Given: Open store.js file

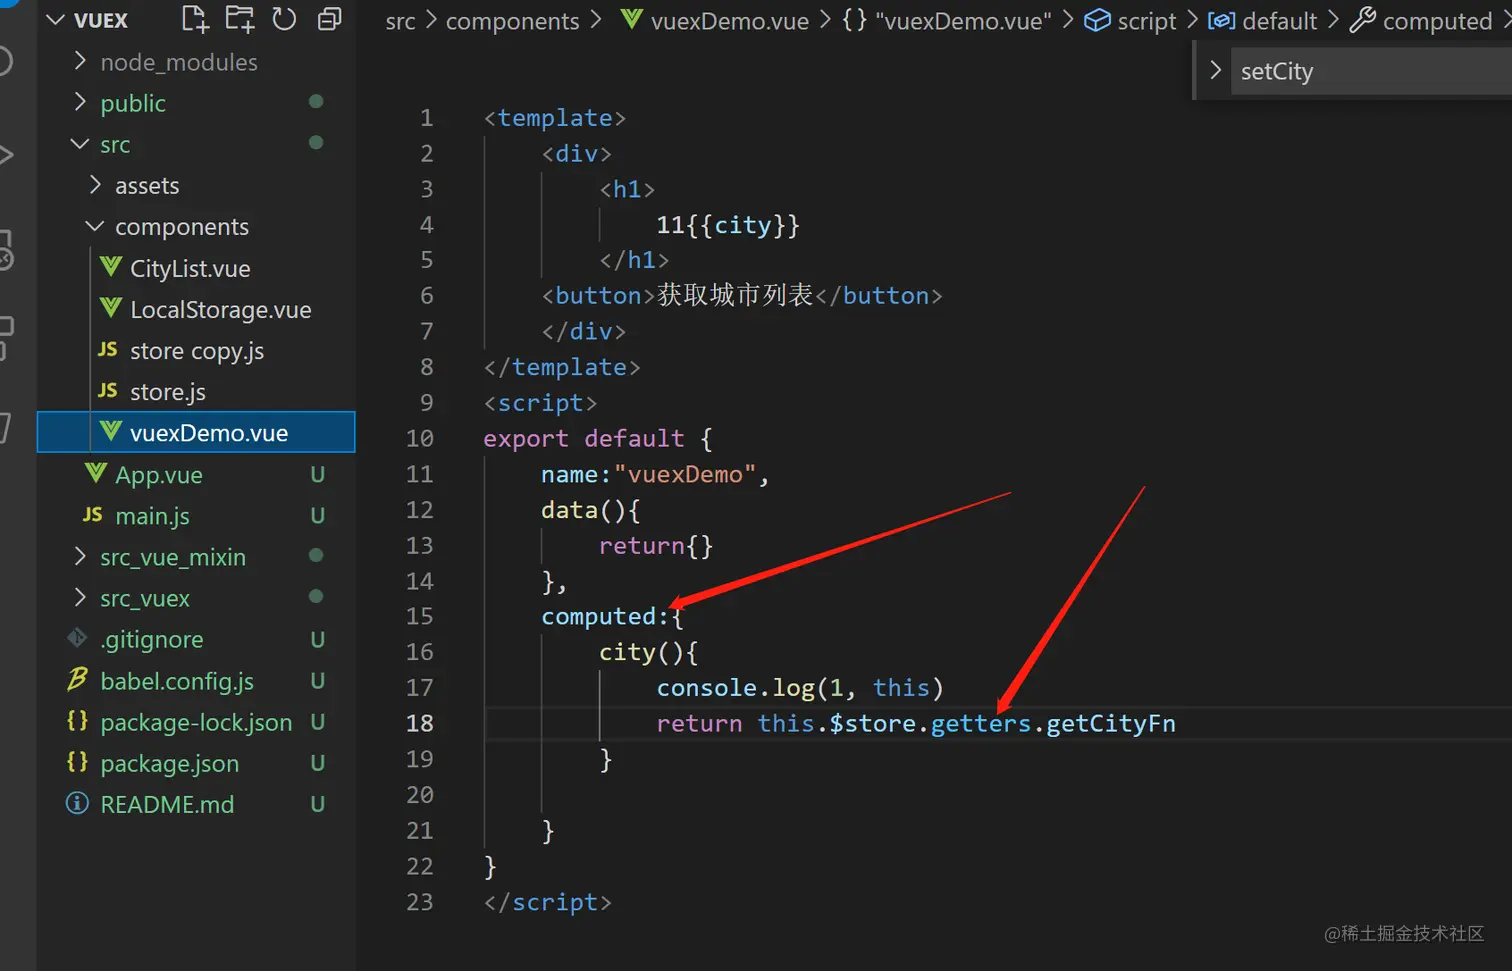Looking at the screenshot, I should [x=168, y=392].
